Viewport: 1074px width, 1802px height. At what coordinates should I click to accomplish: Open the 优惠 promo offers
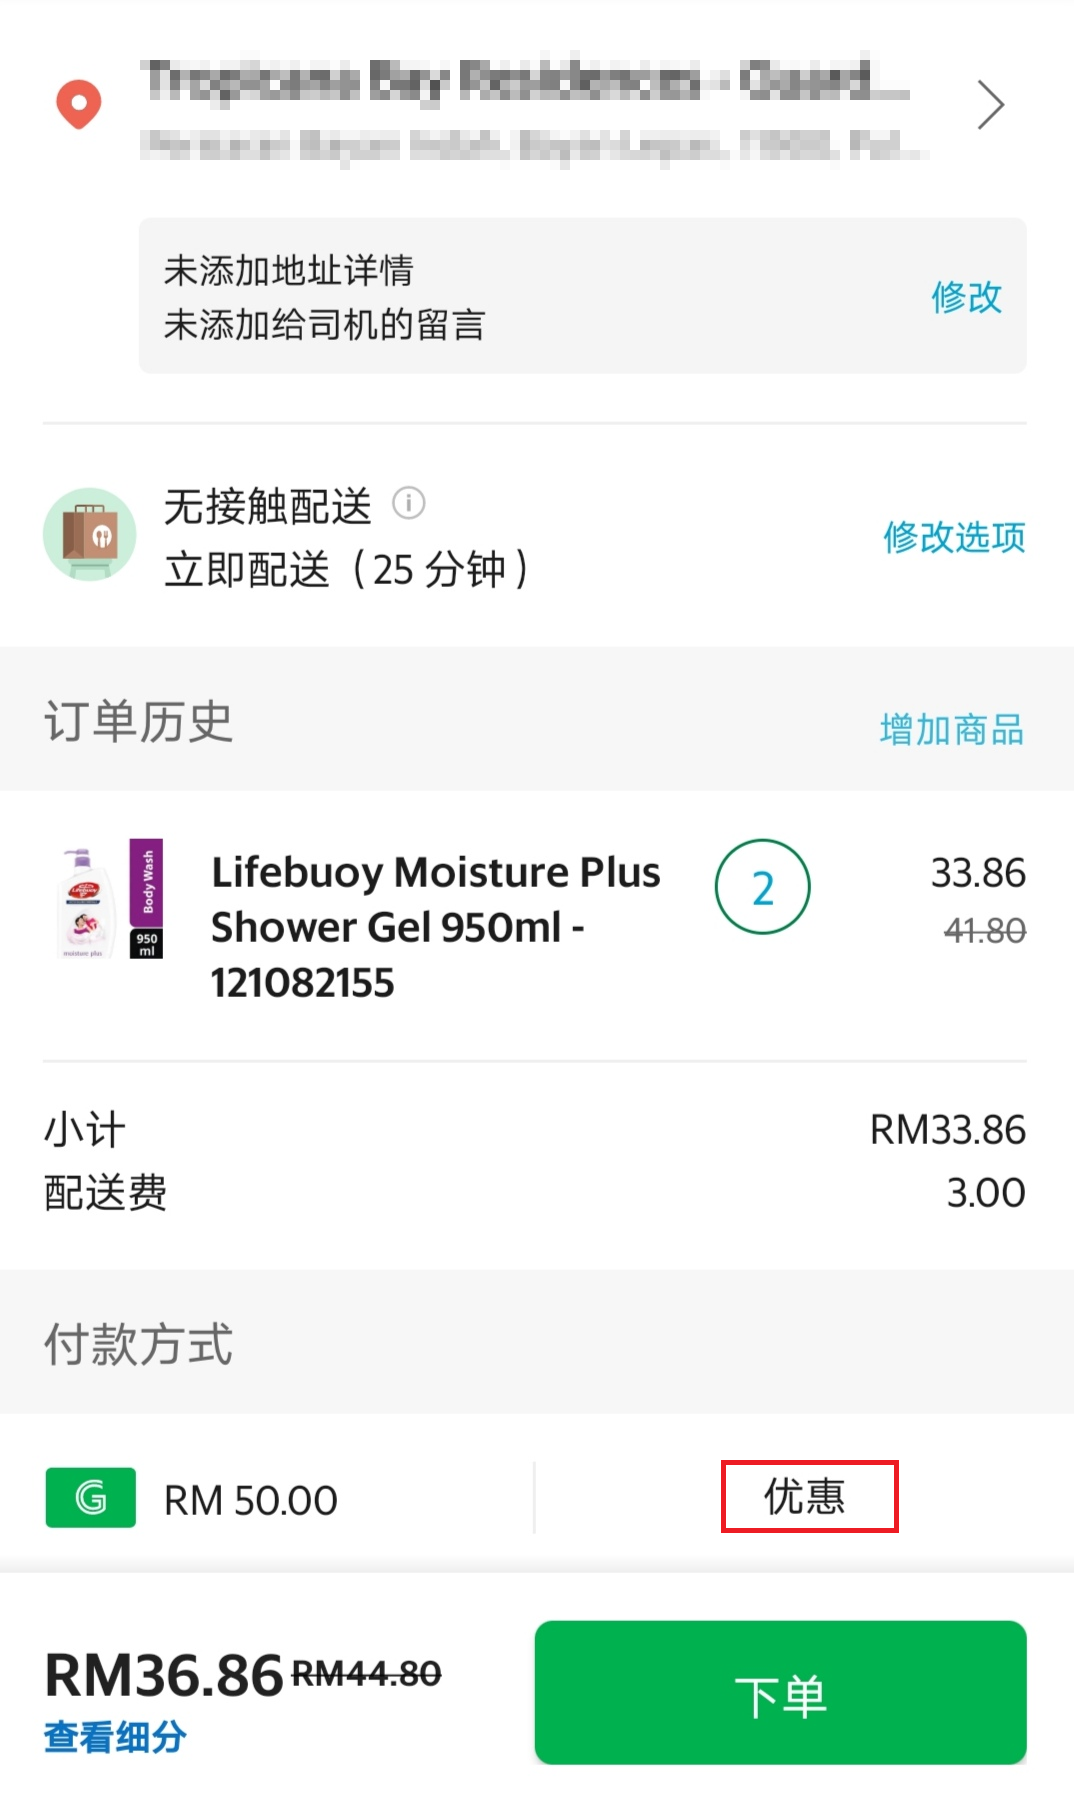(809, 1497)
